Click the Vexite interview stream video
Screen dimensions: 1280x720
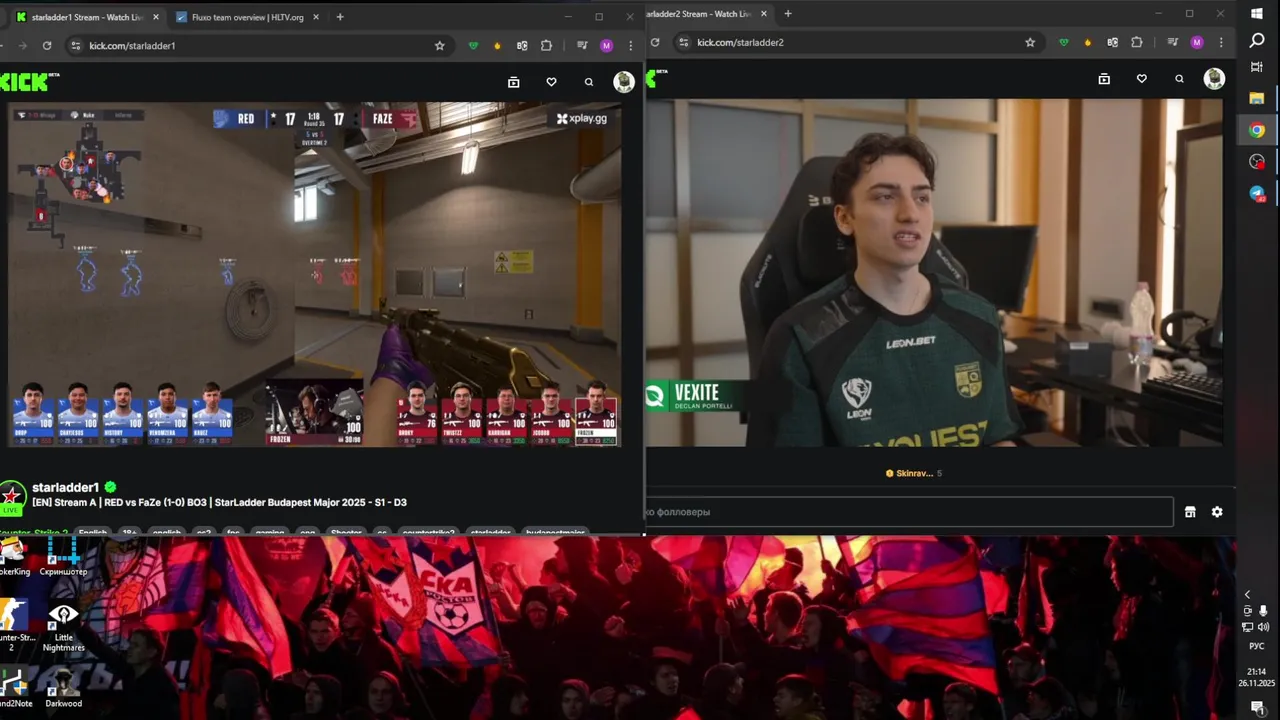(934, 272)
